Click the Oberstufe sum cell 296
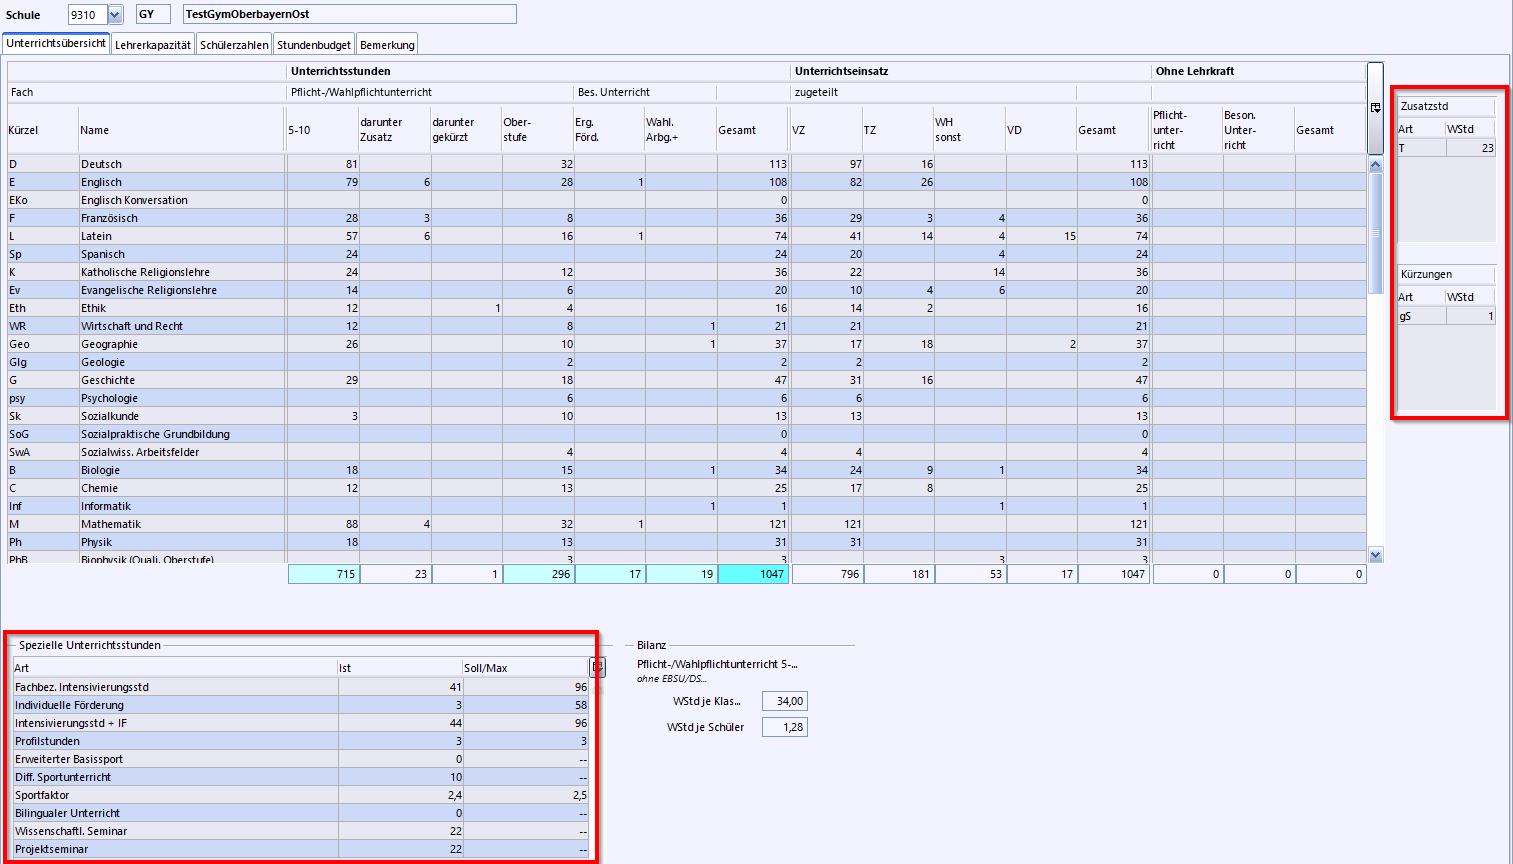The height and width of the screenshot is (864, 1513). (x=538, y=574)
